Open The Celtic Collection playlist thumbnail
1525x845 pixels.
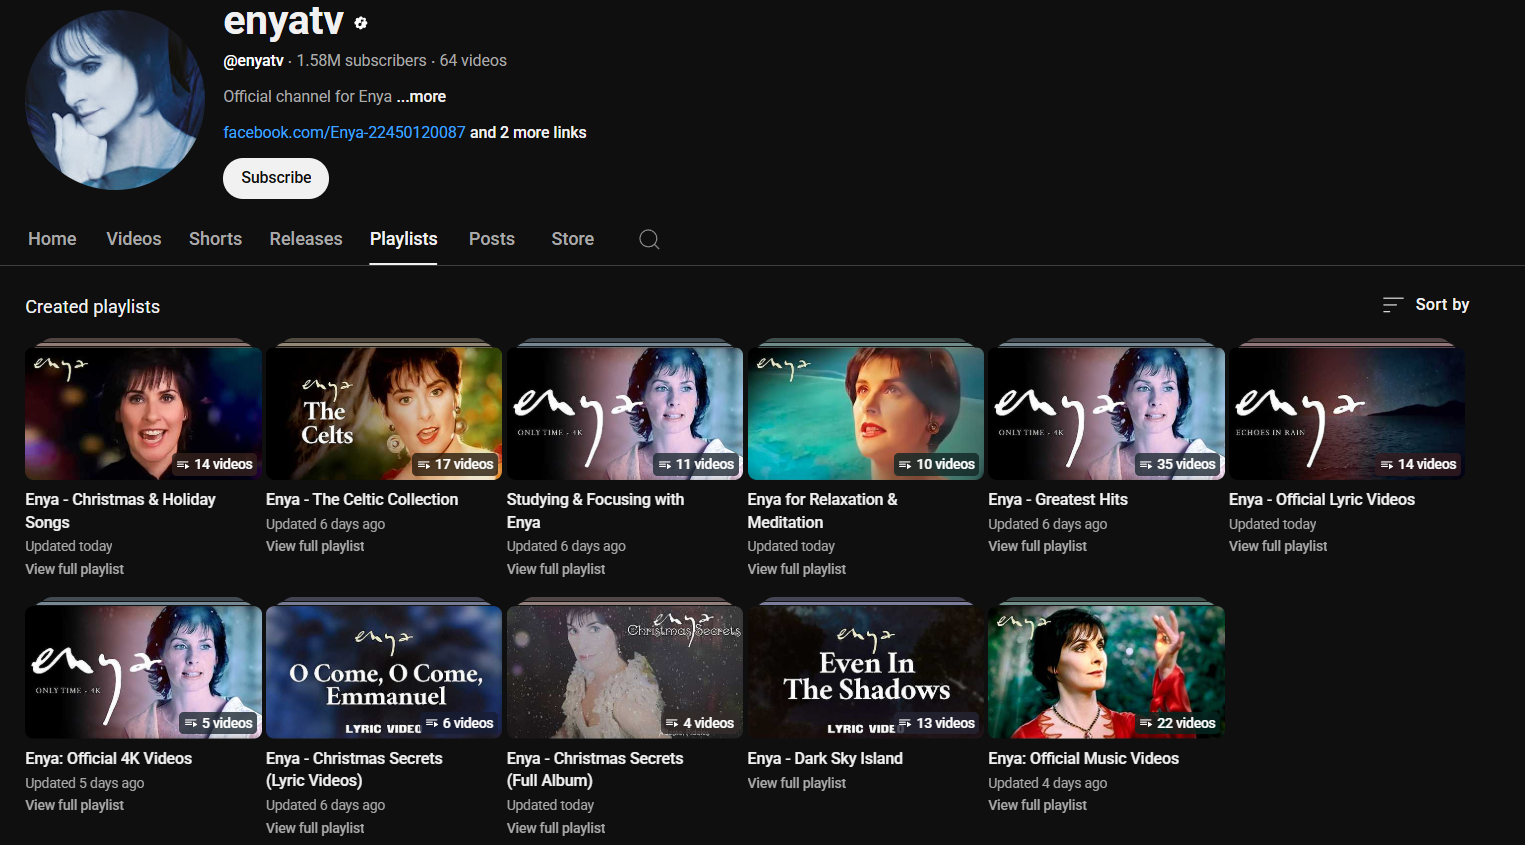(384, 413)
